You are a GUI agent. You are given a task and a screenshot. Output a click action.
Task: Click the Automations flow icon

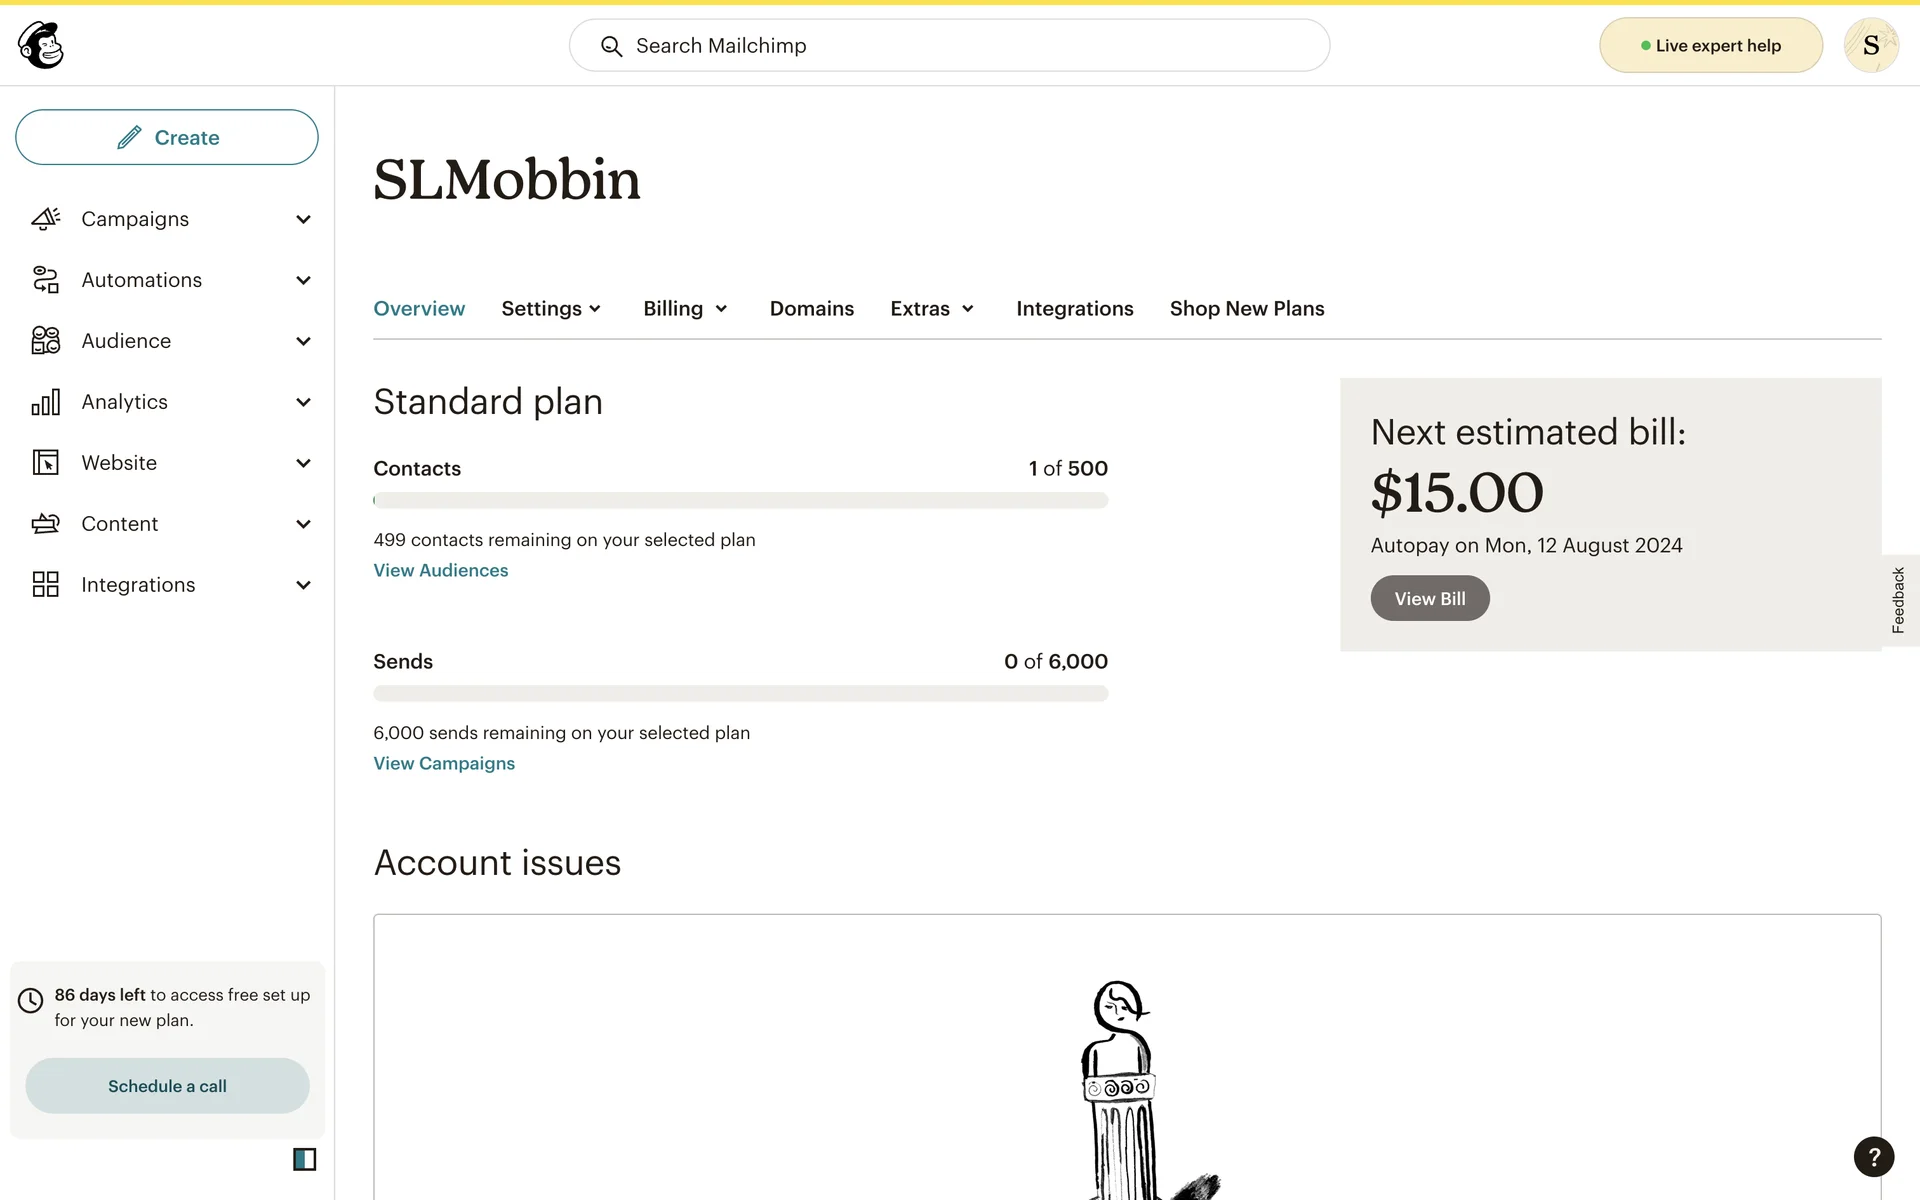pyautogui.click(x=46, y=280)
